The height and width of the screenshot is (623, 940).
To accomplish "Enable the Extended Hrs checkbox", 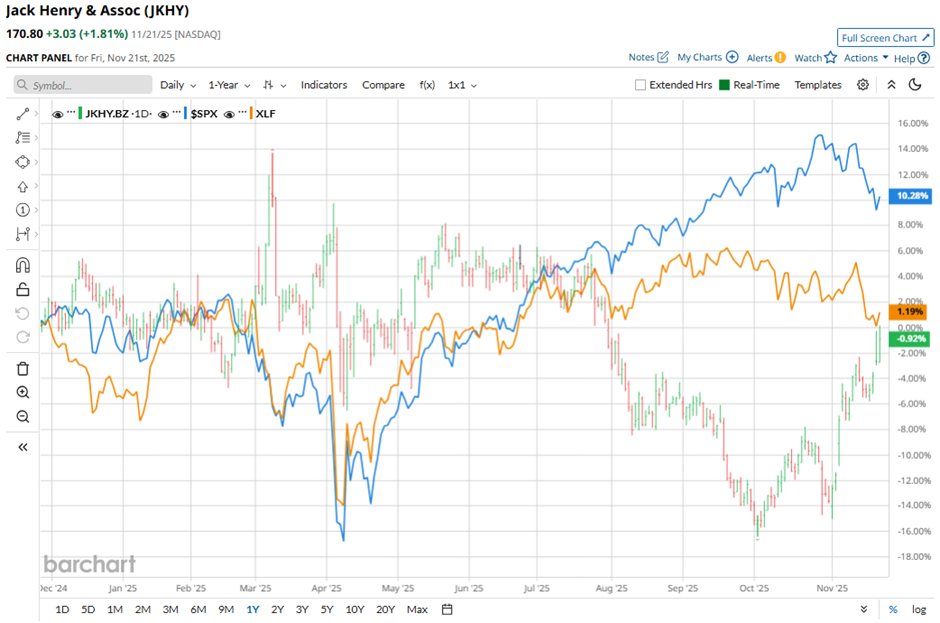I will (x=641, y=85).
